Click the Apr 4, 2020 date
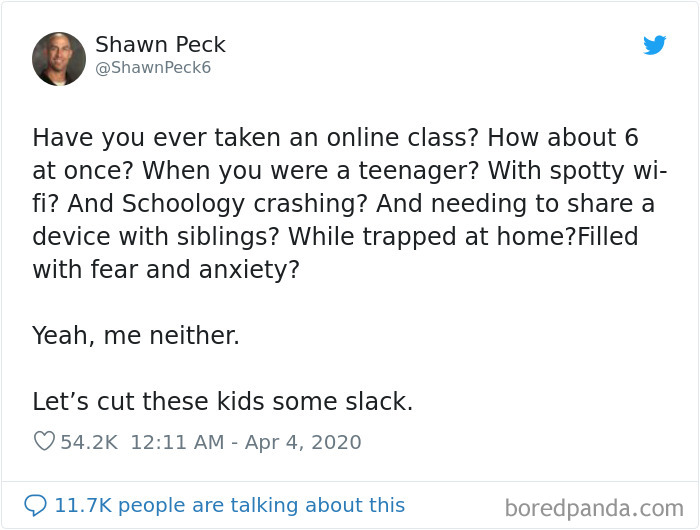This screenshot has height=530, width=700. [303, 442]
